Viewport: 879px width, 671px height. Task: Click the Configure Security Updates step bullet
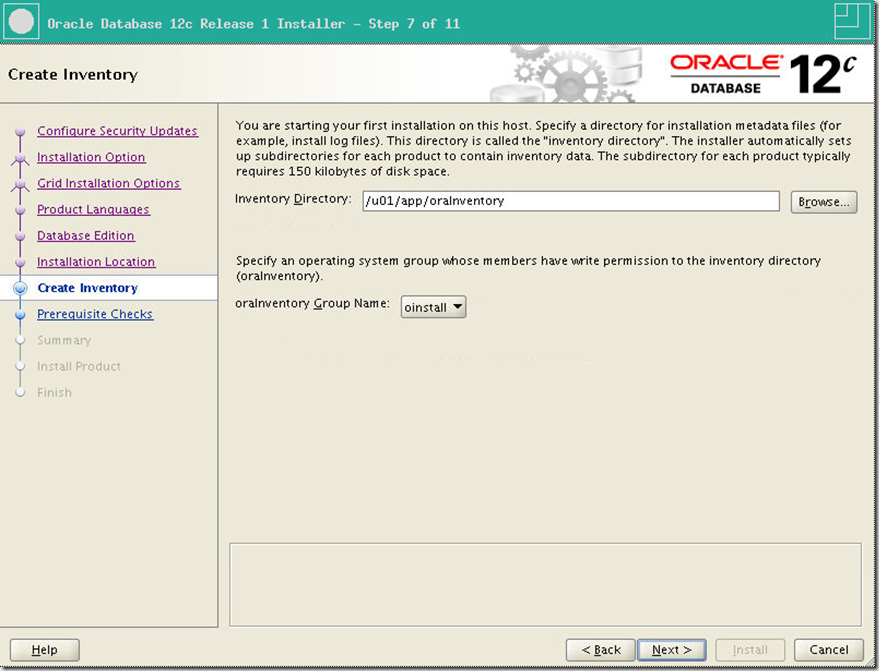point(20,131)
